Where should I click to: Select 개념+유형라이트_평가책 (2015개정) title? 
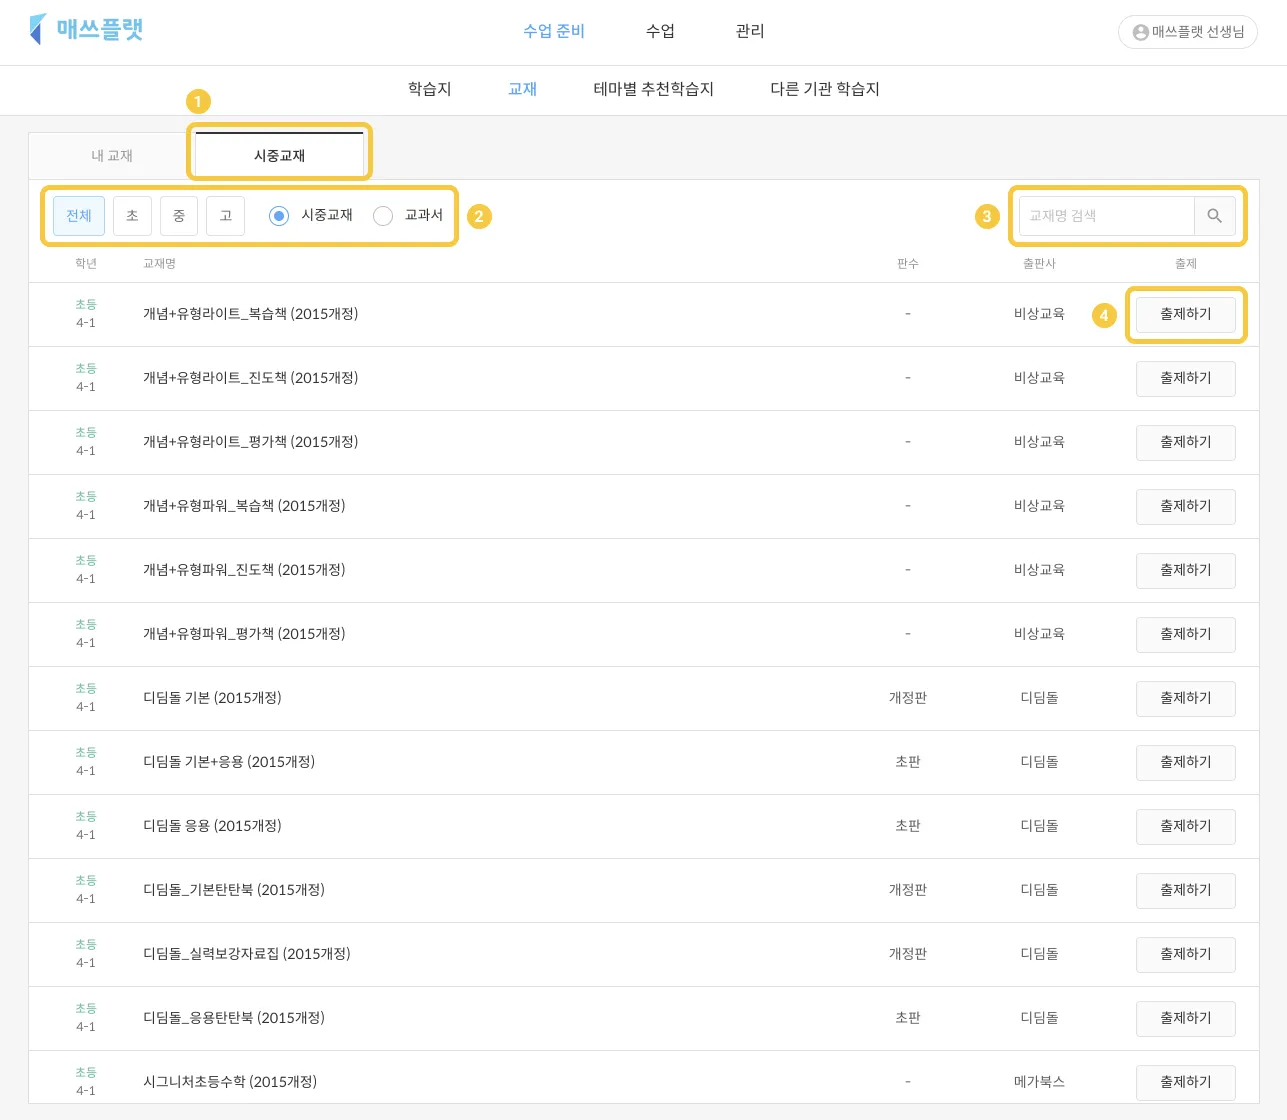251,442
